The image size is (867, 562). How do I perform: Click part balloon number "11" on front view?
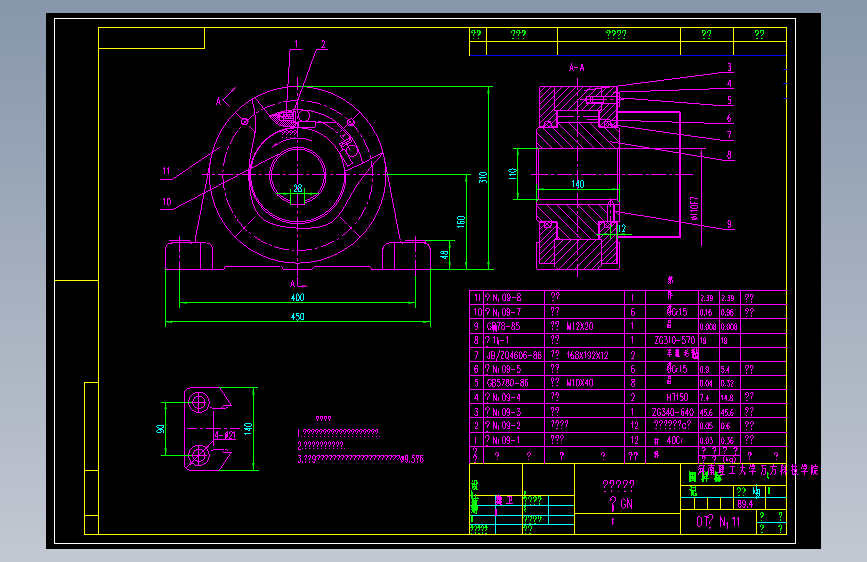pos(166,171)
